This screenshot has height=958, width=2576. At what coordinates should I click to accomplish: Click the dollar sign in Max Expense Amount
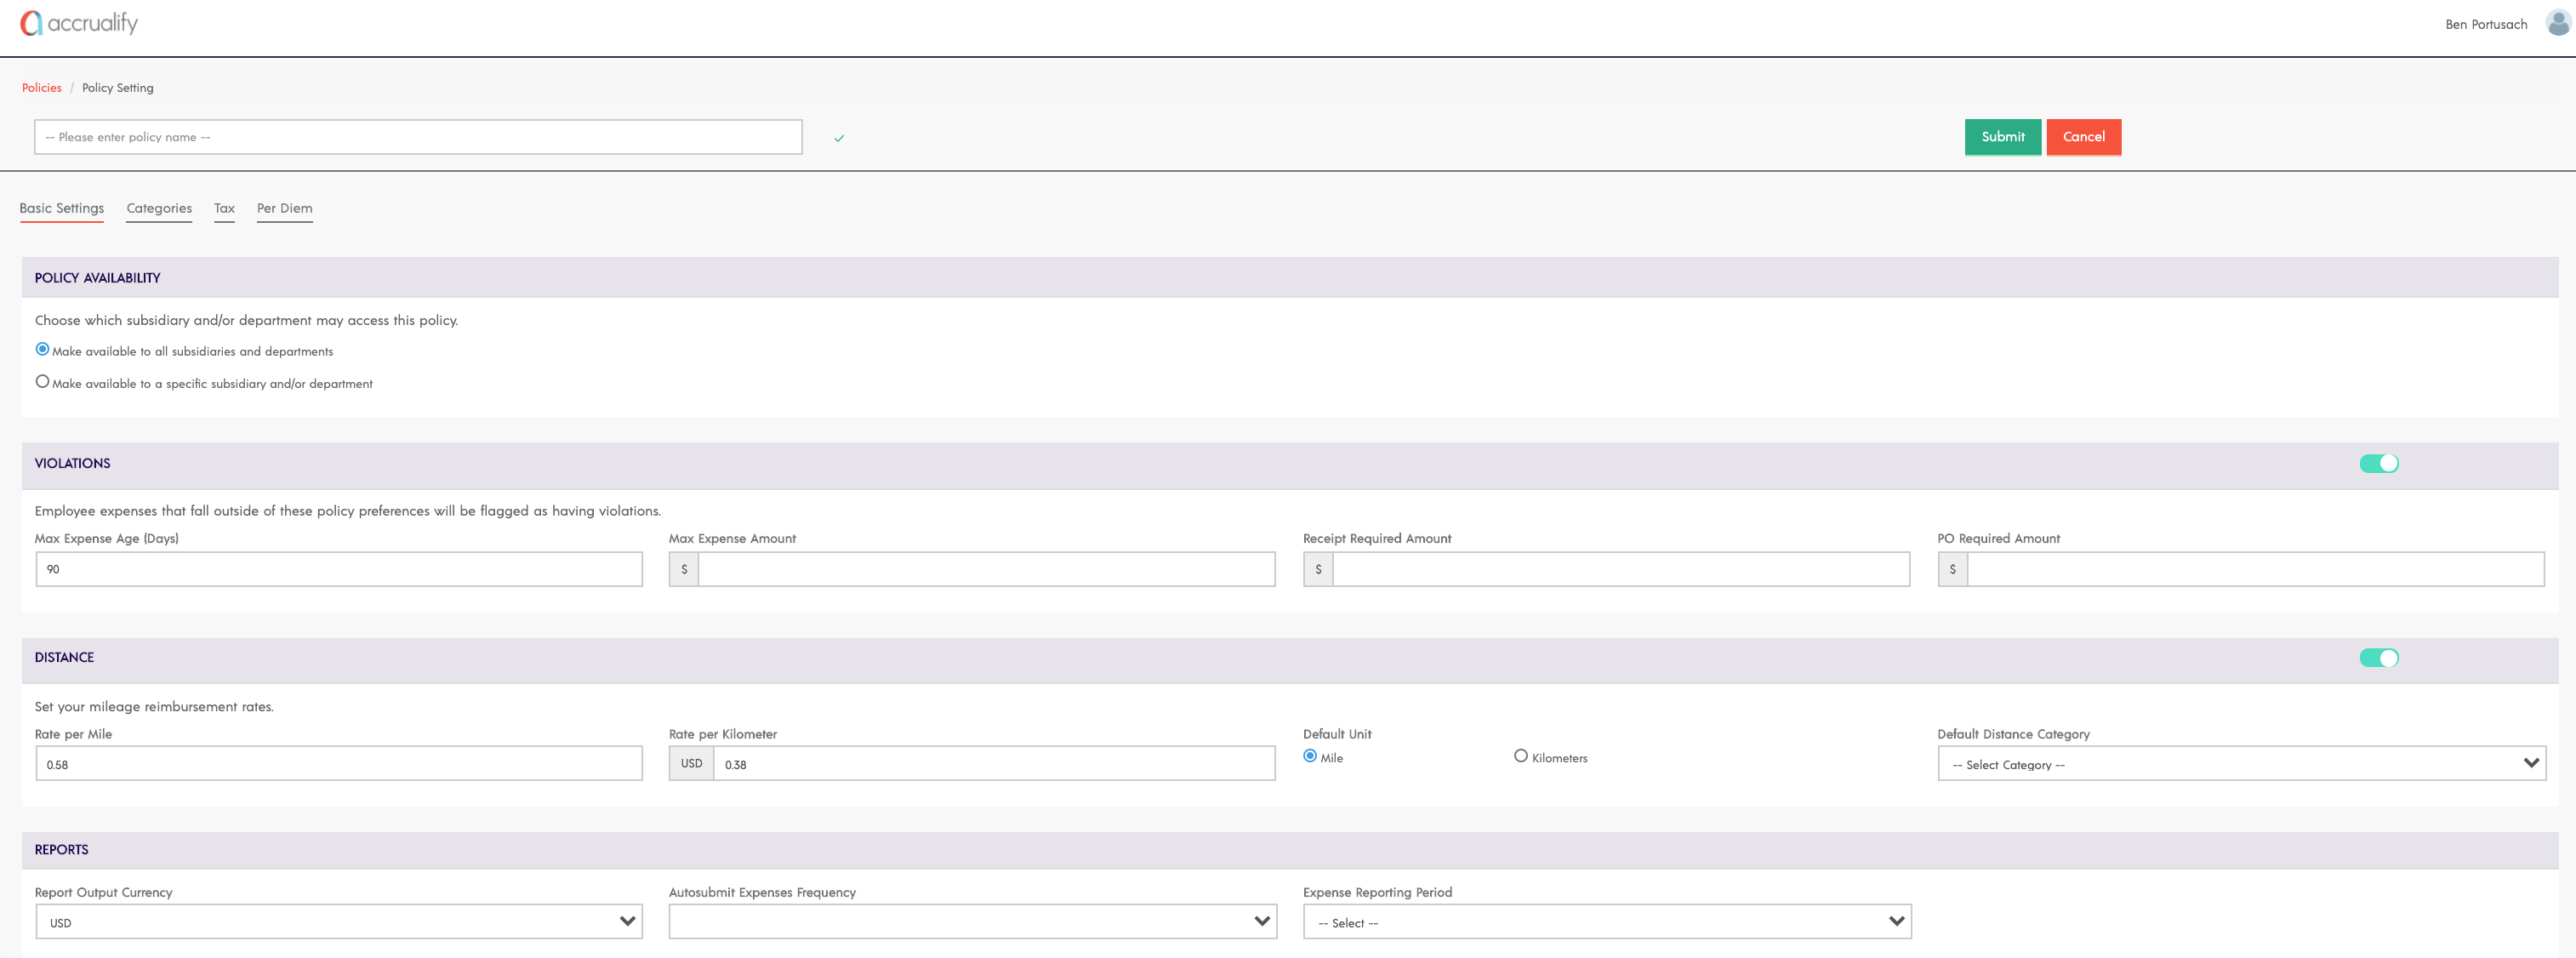(x=684, y=569)
